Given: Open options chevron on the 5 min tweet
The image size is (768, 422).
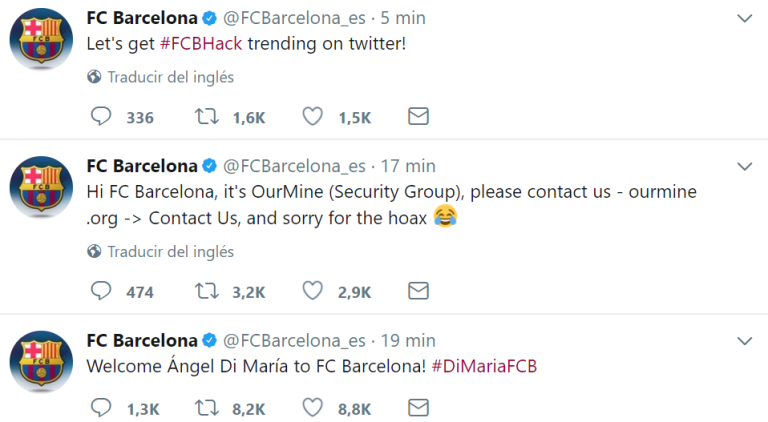Looking at the screenshot, I should (x=744, y=19).
